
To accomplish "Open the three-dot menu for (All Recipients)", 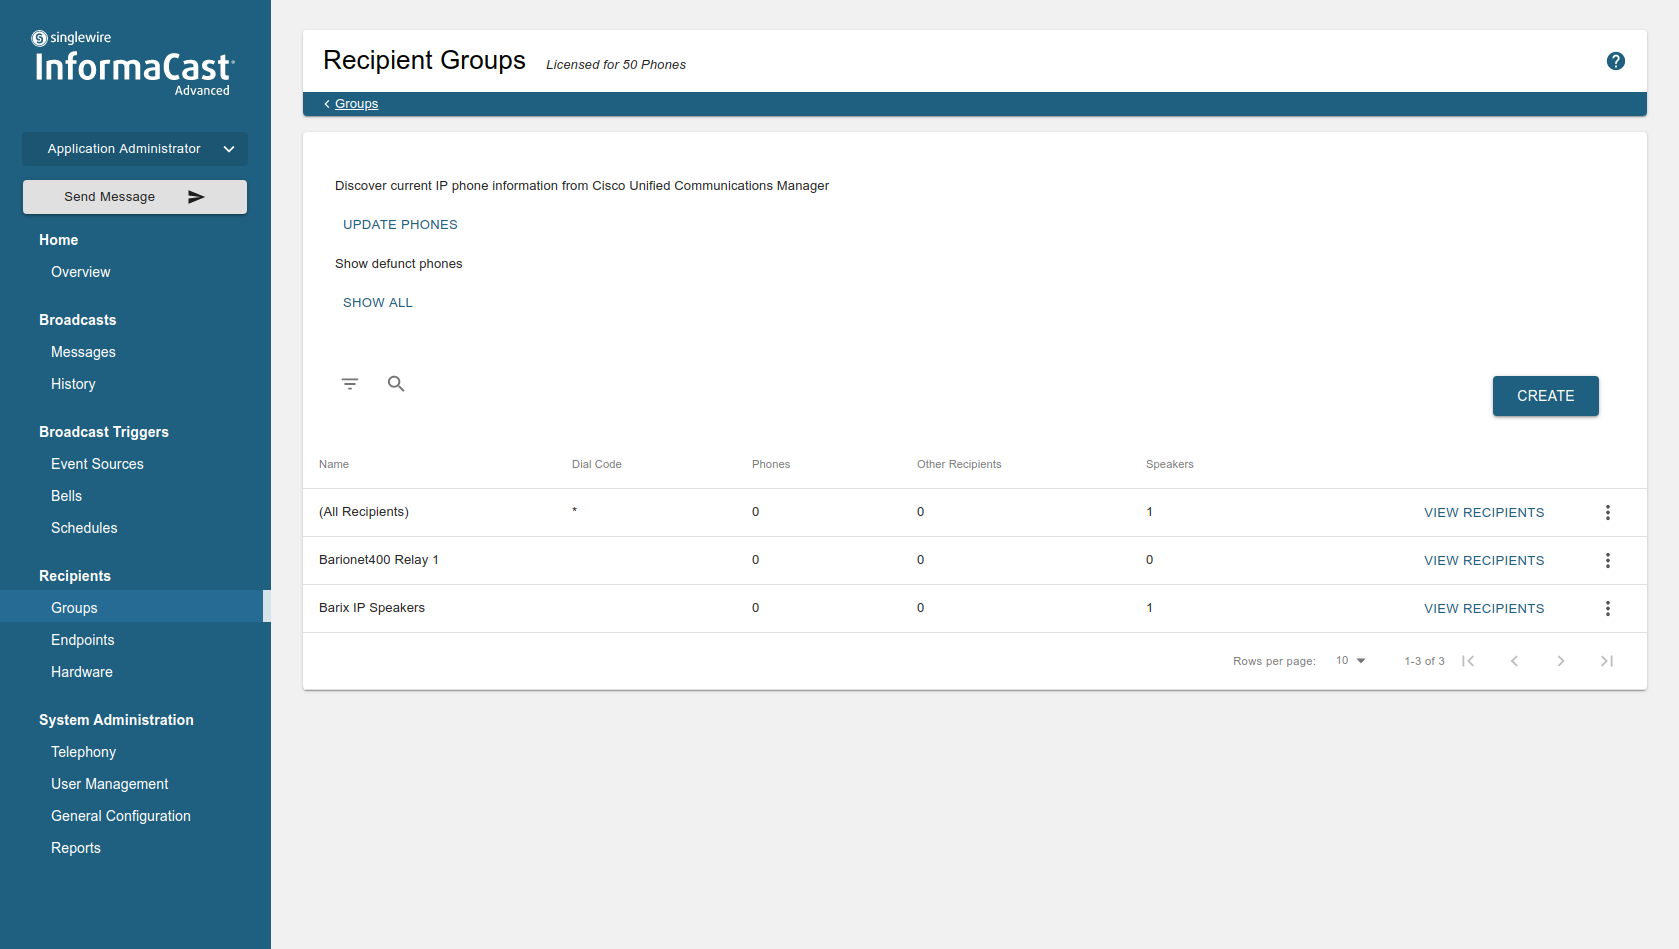I will 1607,512.
